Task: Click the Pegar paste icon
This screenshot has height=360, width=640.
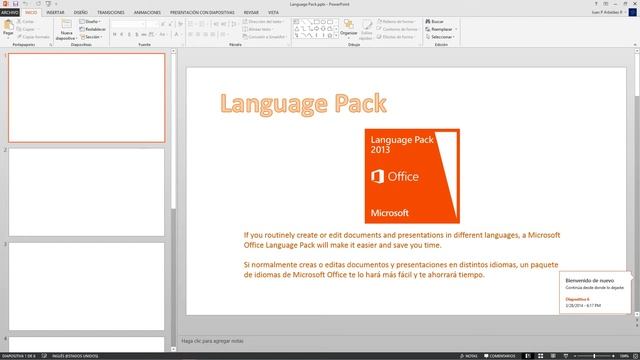Action: 8,25
